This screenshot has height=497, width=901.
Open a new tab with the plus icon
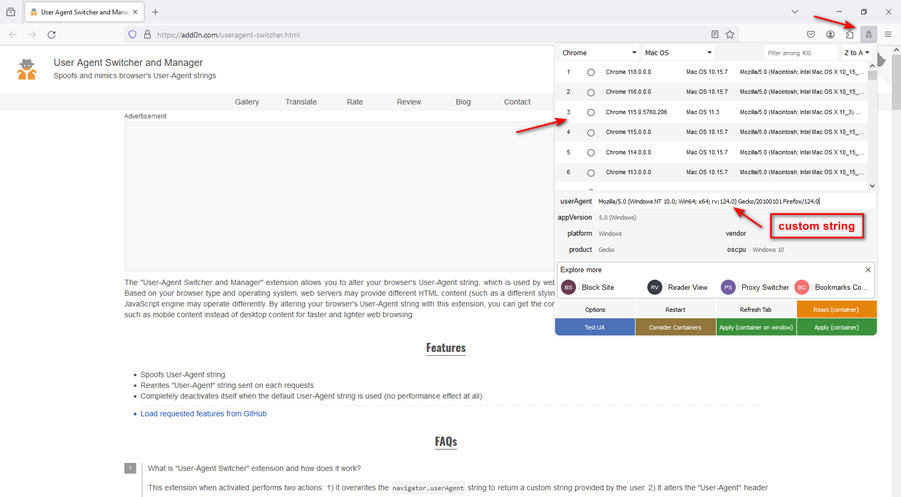pos(155,11)
